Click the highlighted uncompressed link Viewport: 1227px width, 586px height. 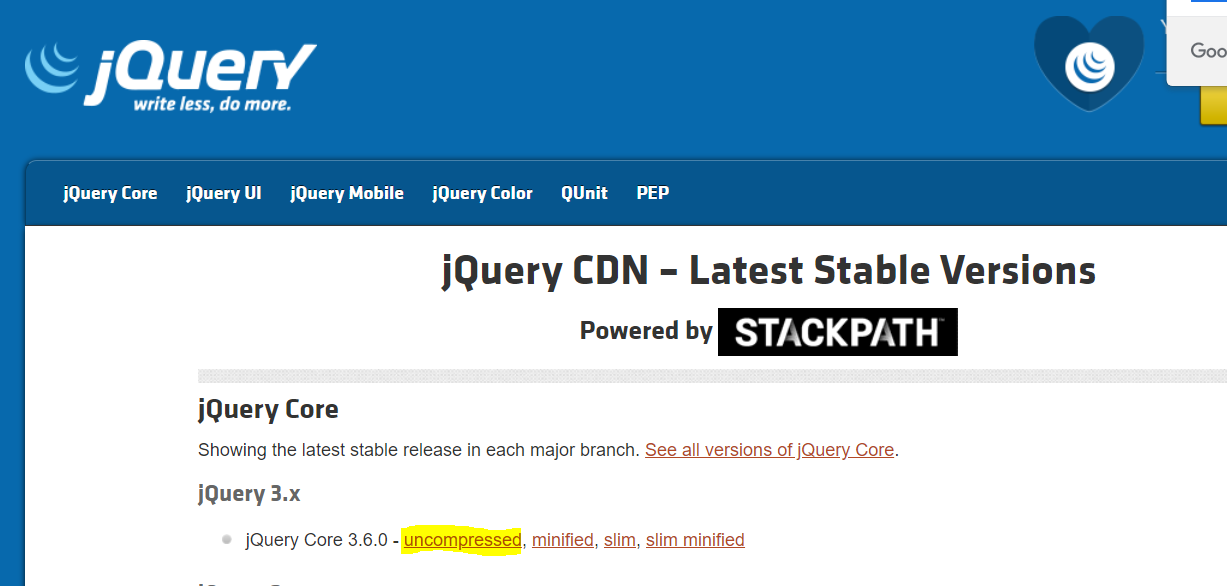(462, 540)
